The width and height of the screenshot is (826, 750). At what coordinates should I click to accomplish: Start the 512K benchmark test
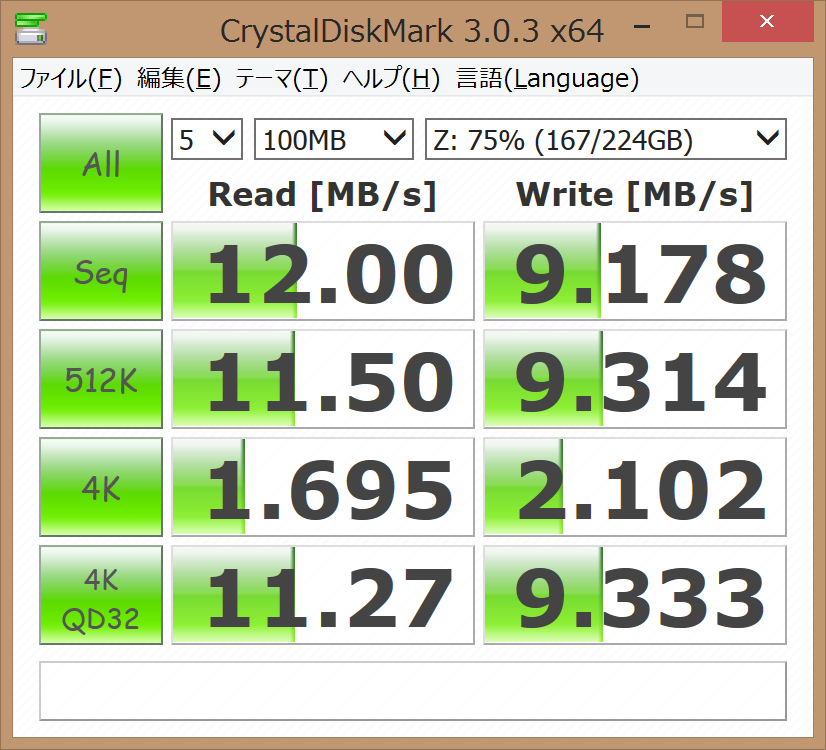(x=101, y=379)
